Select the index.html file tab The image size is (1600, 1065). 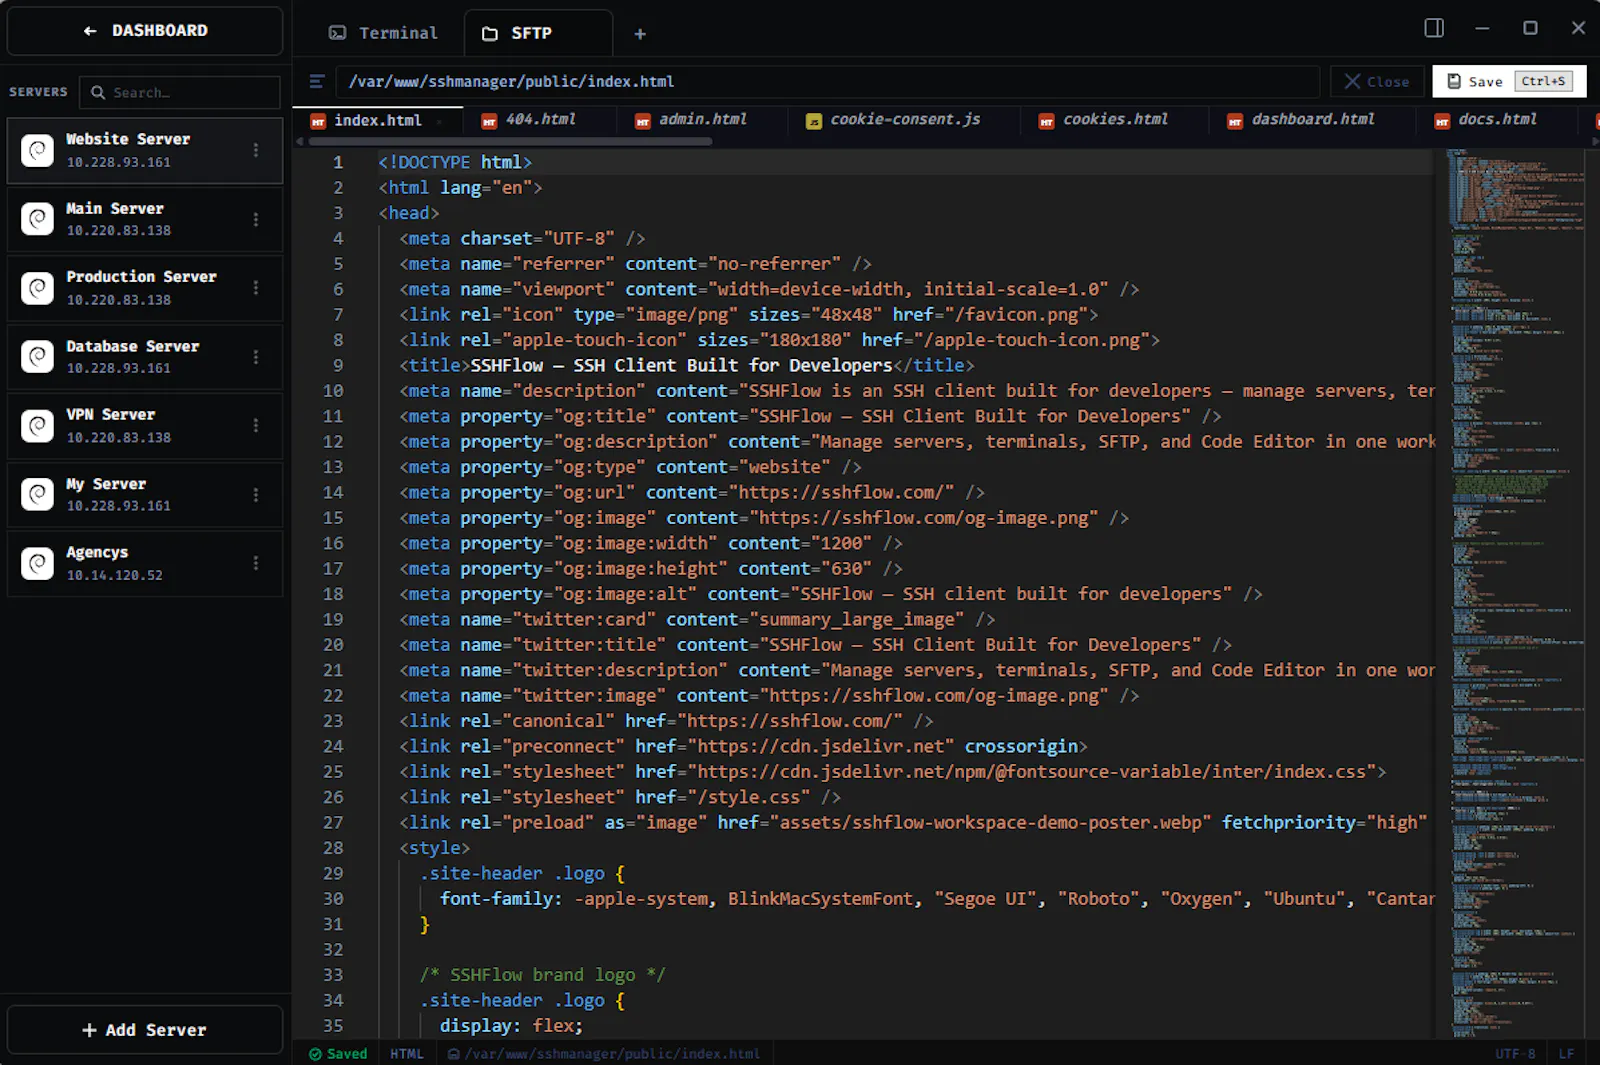(378, 120)
